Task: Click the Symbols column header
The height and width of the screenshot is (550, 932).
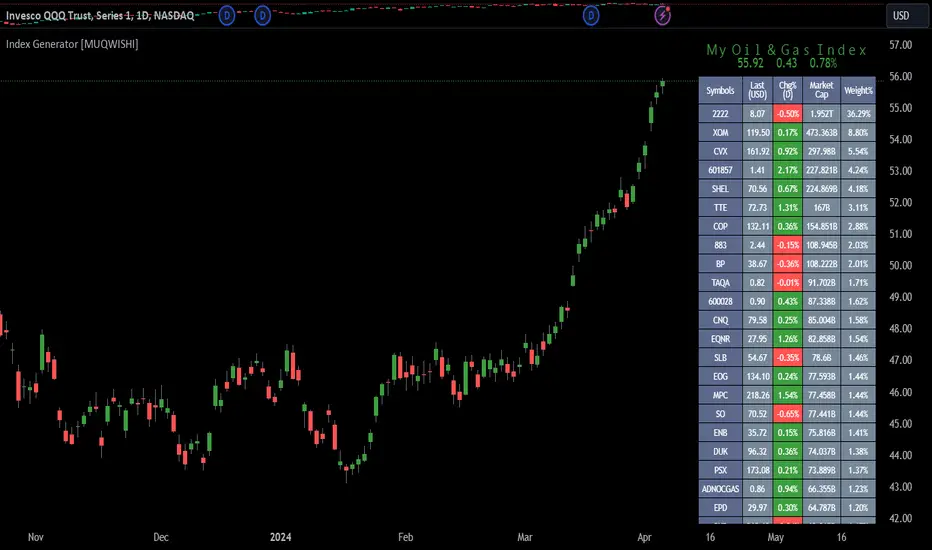Action: tap(720, 90)
